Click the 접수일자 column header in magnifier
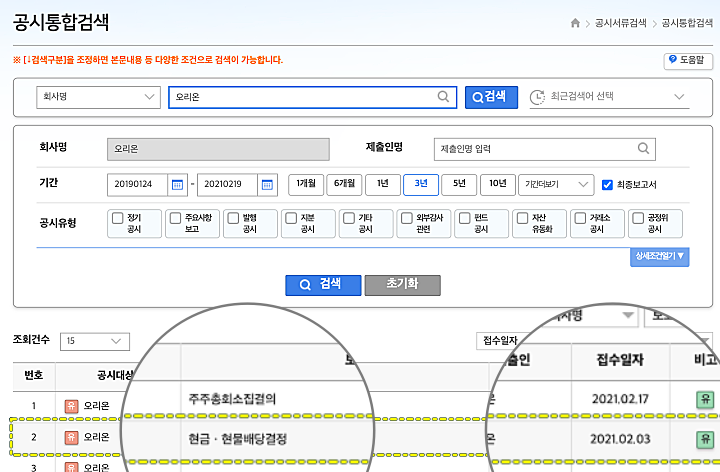The image size is (720, 472). pyautogui.click(x=620, y=360)
